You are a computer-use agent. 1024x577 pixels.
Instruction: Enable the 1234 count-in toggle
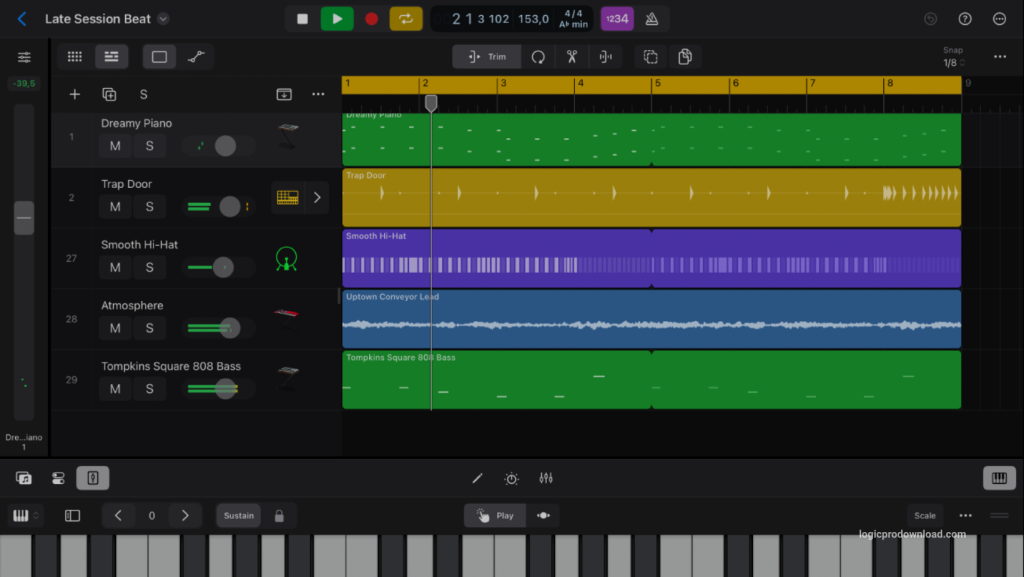coord(617,18)
